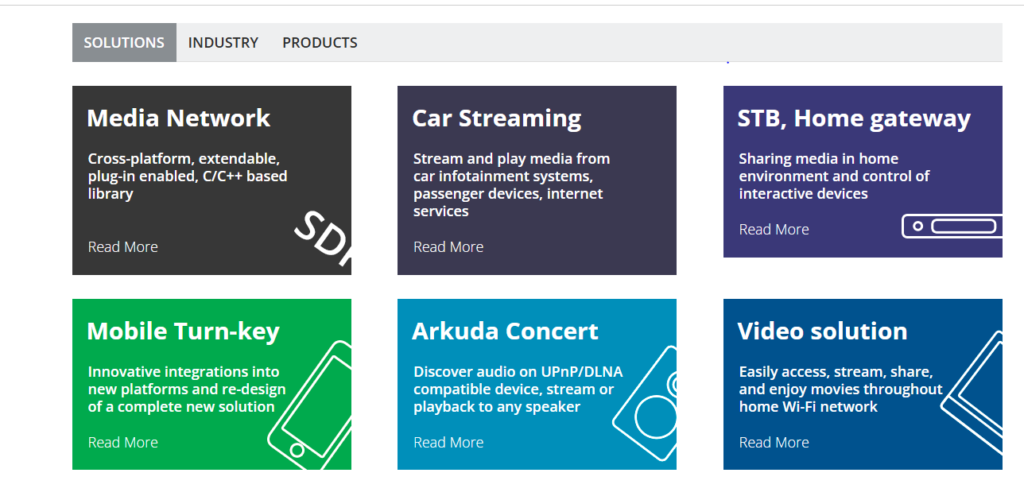Follow Read More for Arkuda Concert
This screenshot has width=1024, height=496.
pos(448,443)
